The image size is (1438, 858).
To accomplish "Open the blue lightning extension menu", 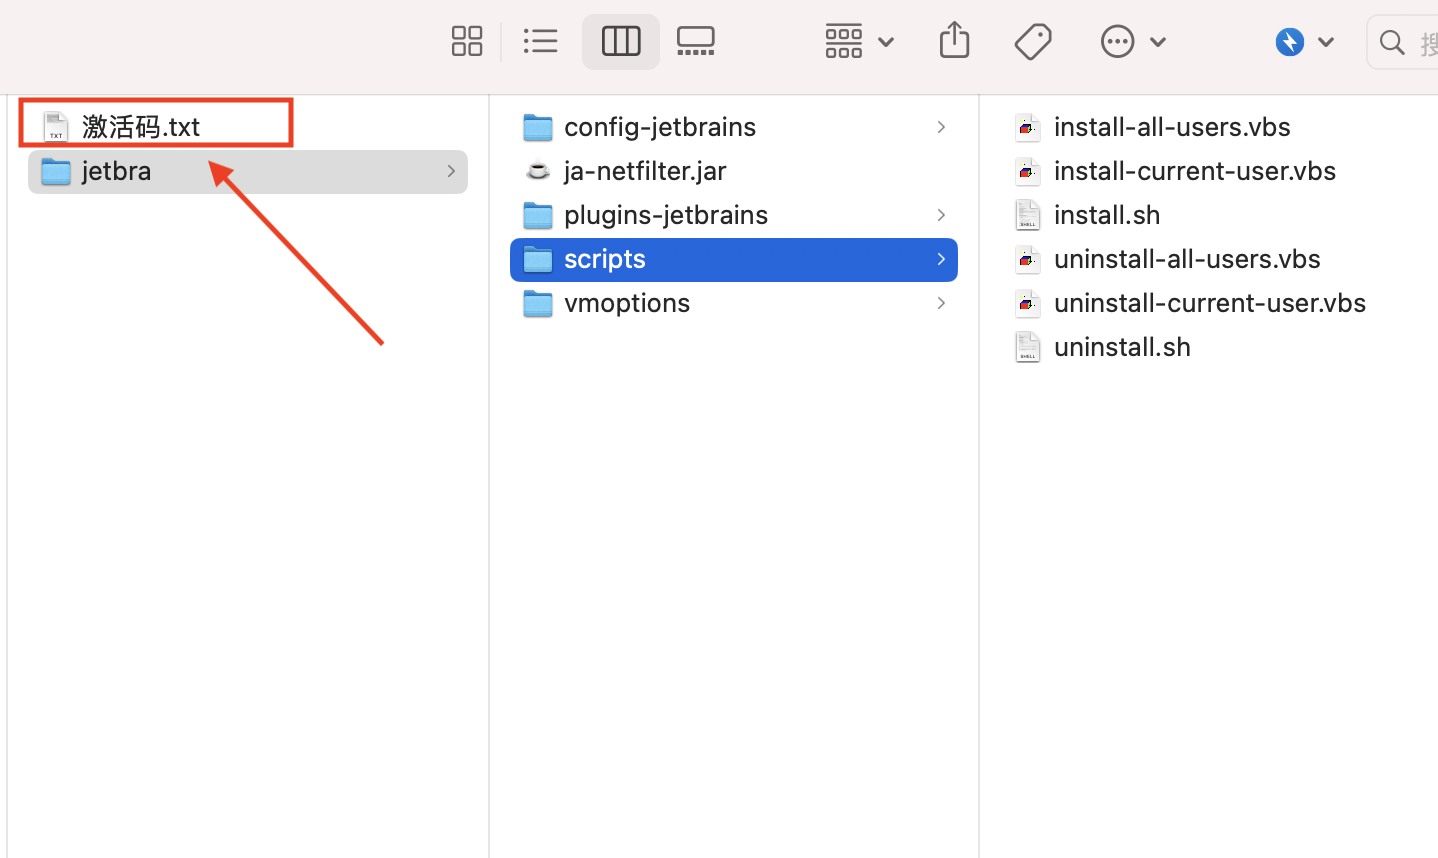I will 1305,42.
